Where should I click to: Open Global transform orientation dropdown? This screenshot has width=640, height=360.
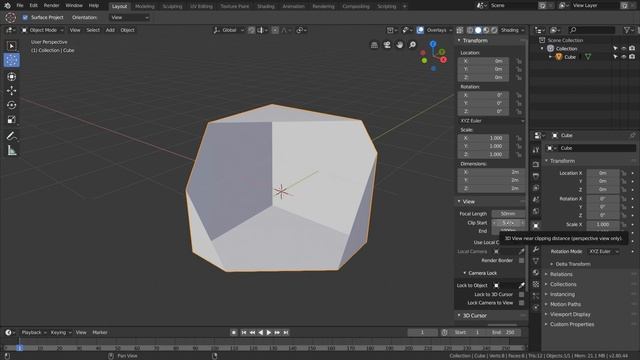229,30
